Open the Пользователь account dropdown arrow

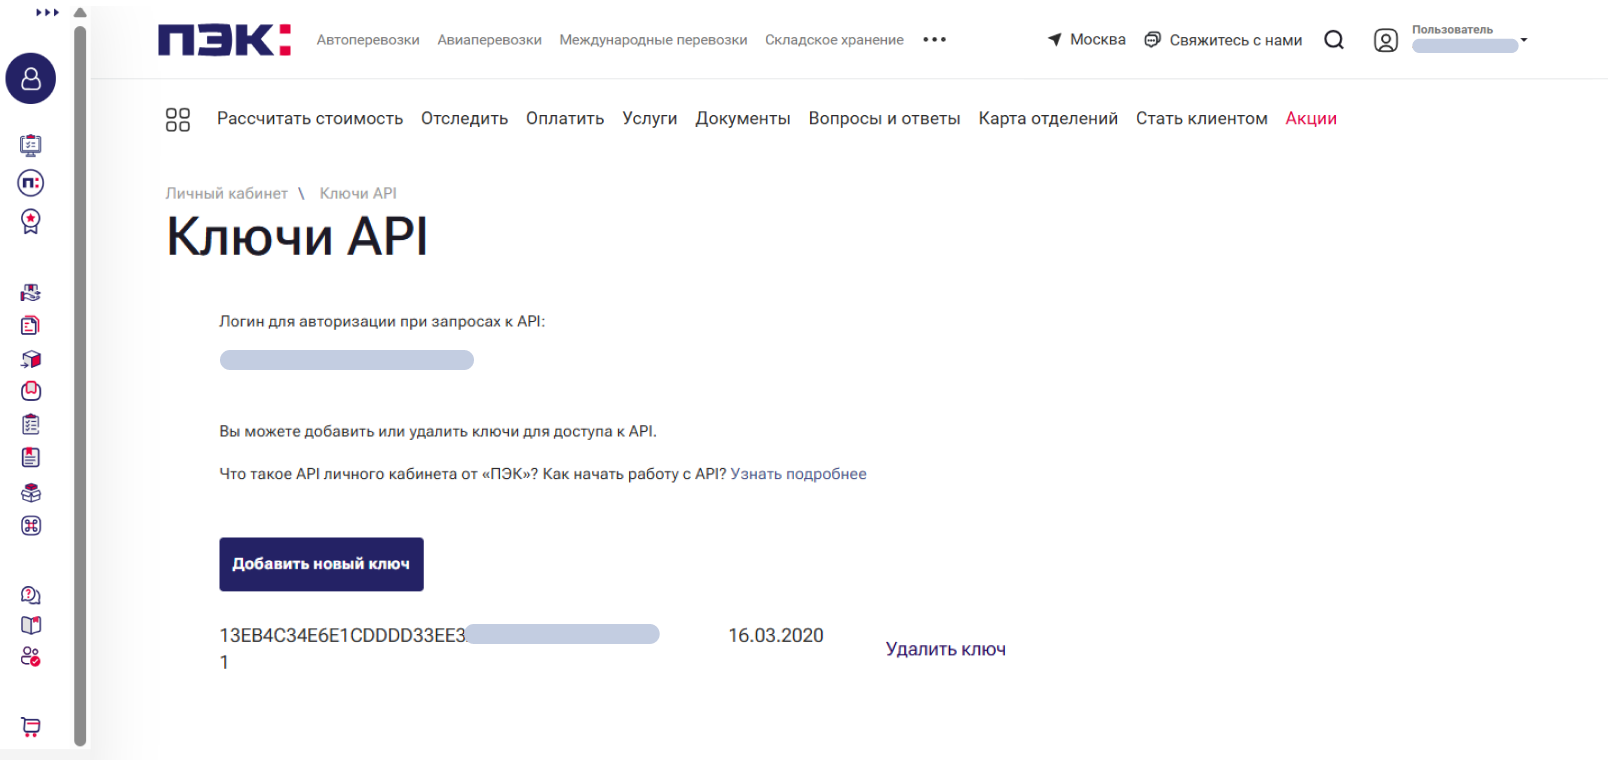pyautogui.click(x=1524, y=40)
